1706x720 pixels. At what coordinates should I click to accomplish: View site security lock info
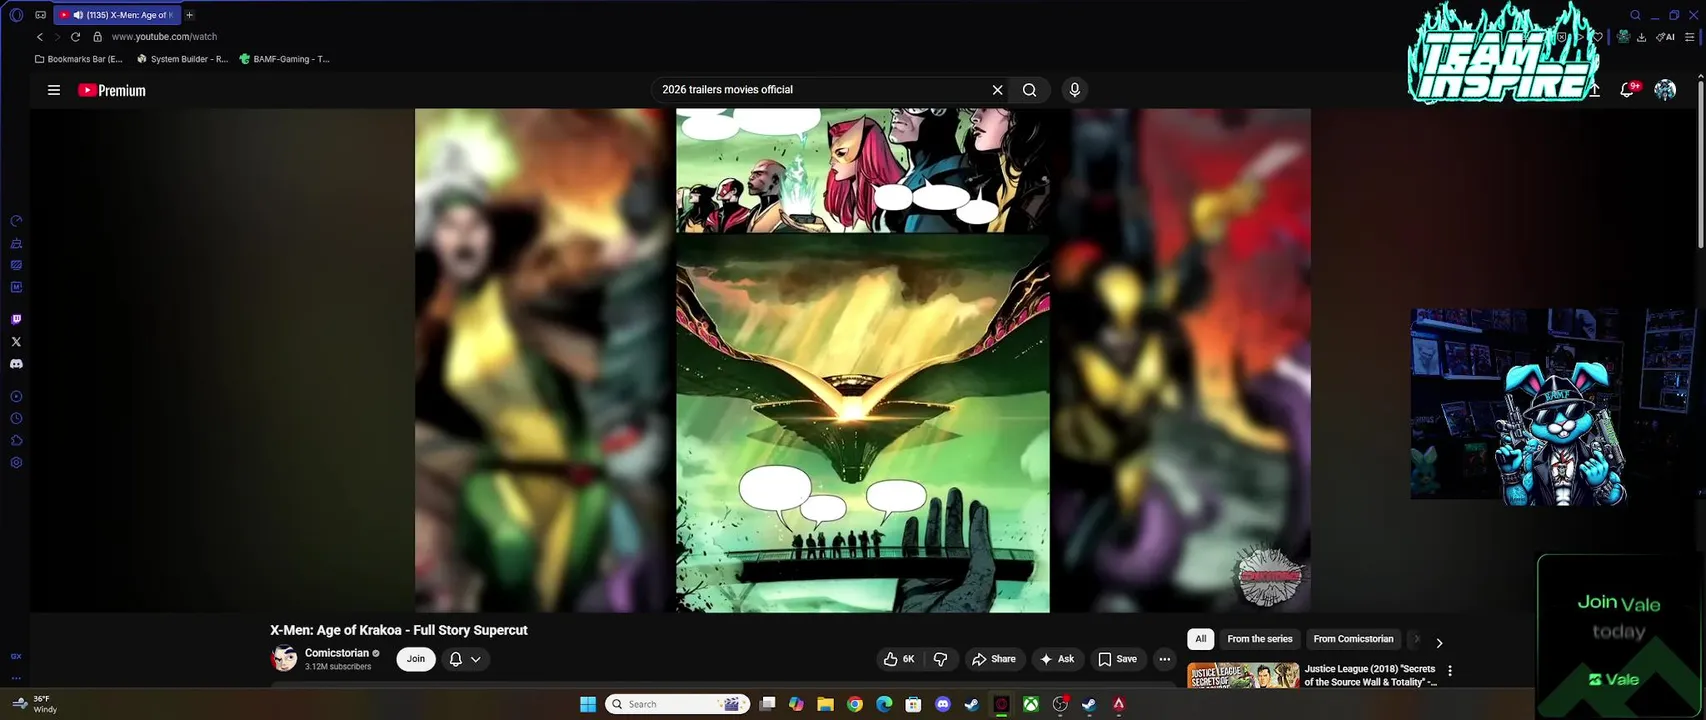[97, 37]
